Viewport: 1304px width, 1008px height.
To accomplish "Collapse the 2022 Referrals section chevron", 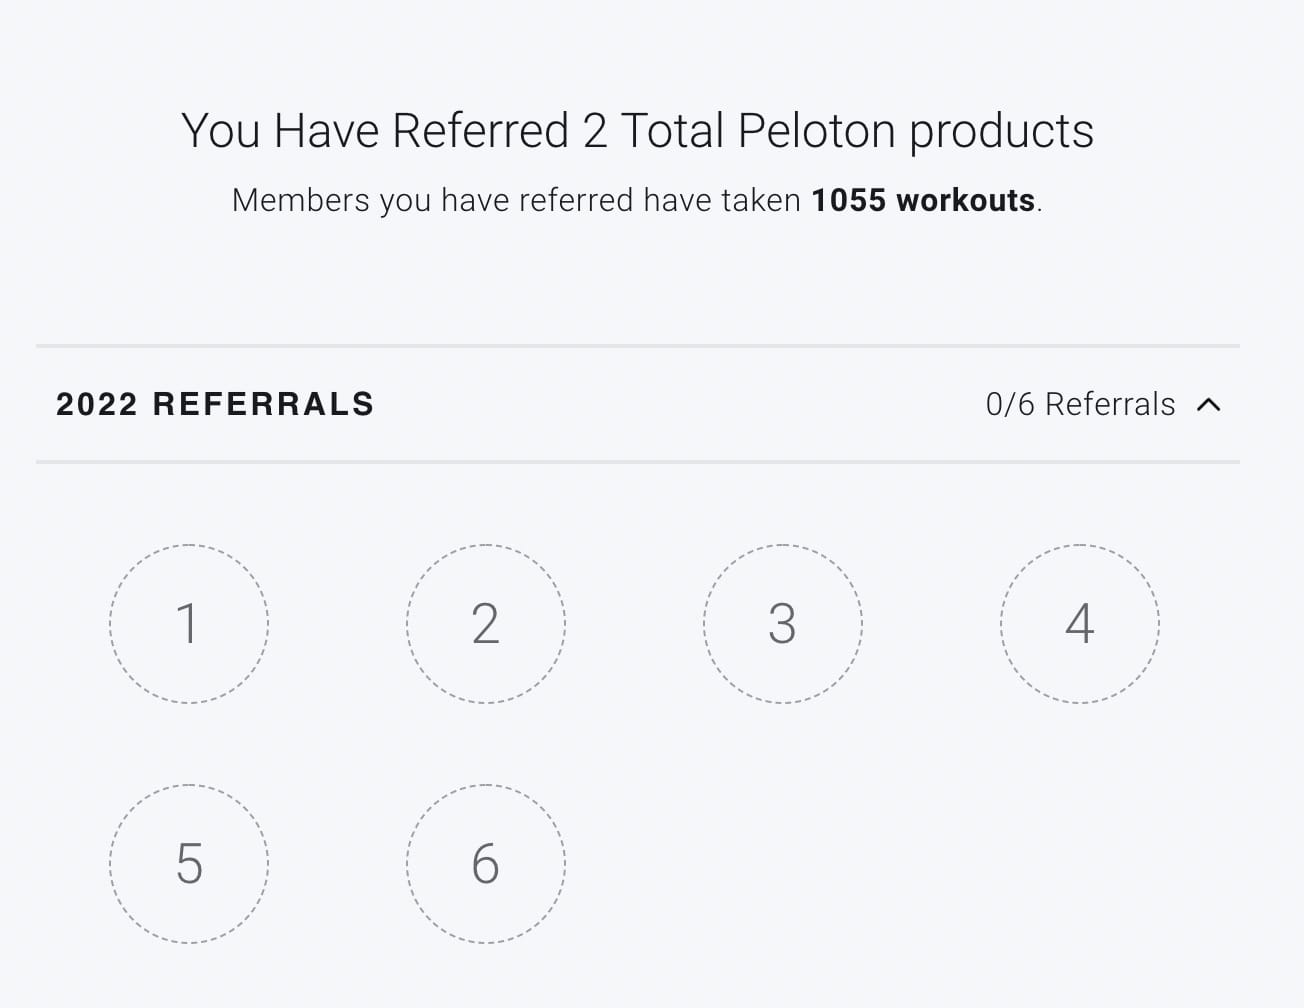I will (x=1209, y=404).
